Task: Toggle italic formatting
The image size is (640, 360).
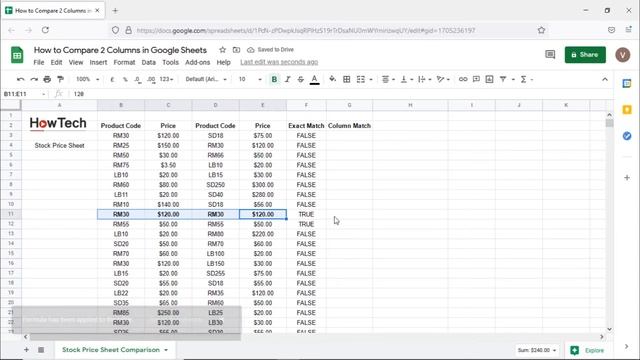Action: coord(287,79)
